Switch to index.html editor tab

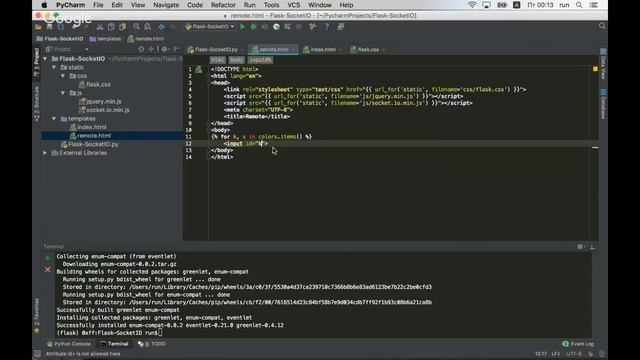pyautogui.click(x=322, y=49)
